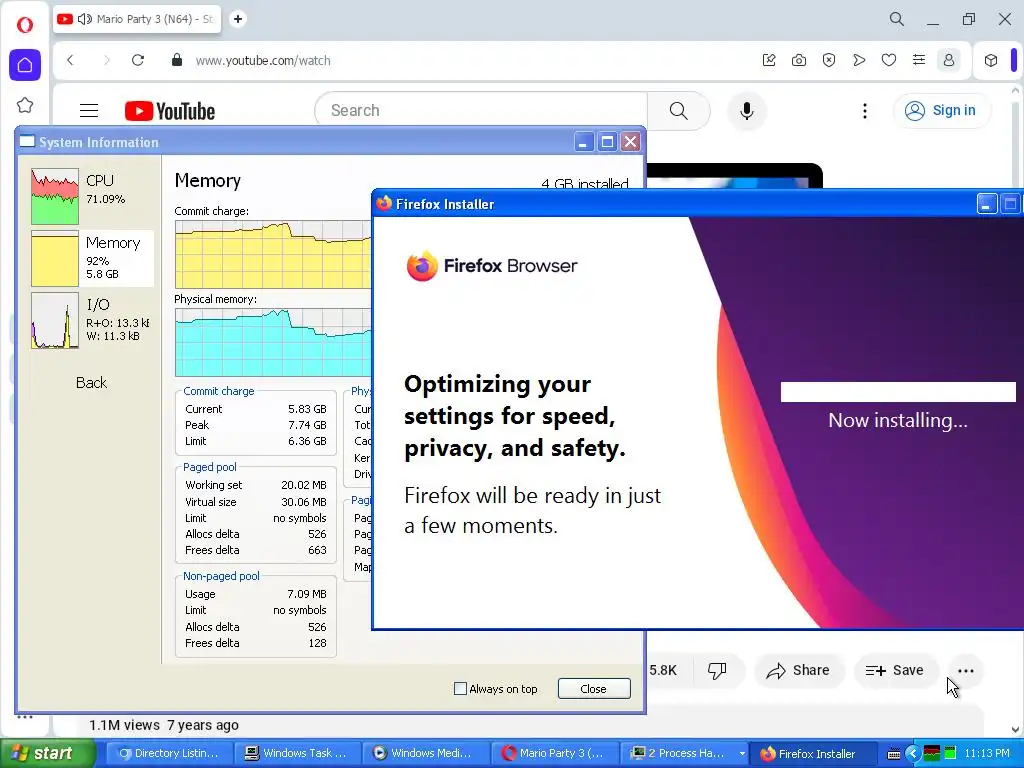Click the Physical memory history graph
The width and height of the screenshot is (1024, 768).
pos(273,342)
